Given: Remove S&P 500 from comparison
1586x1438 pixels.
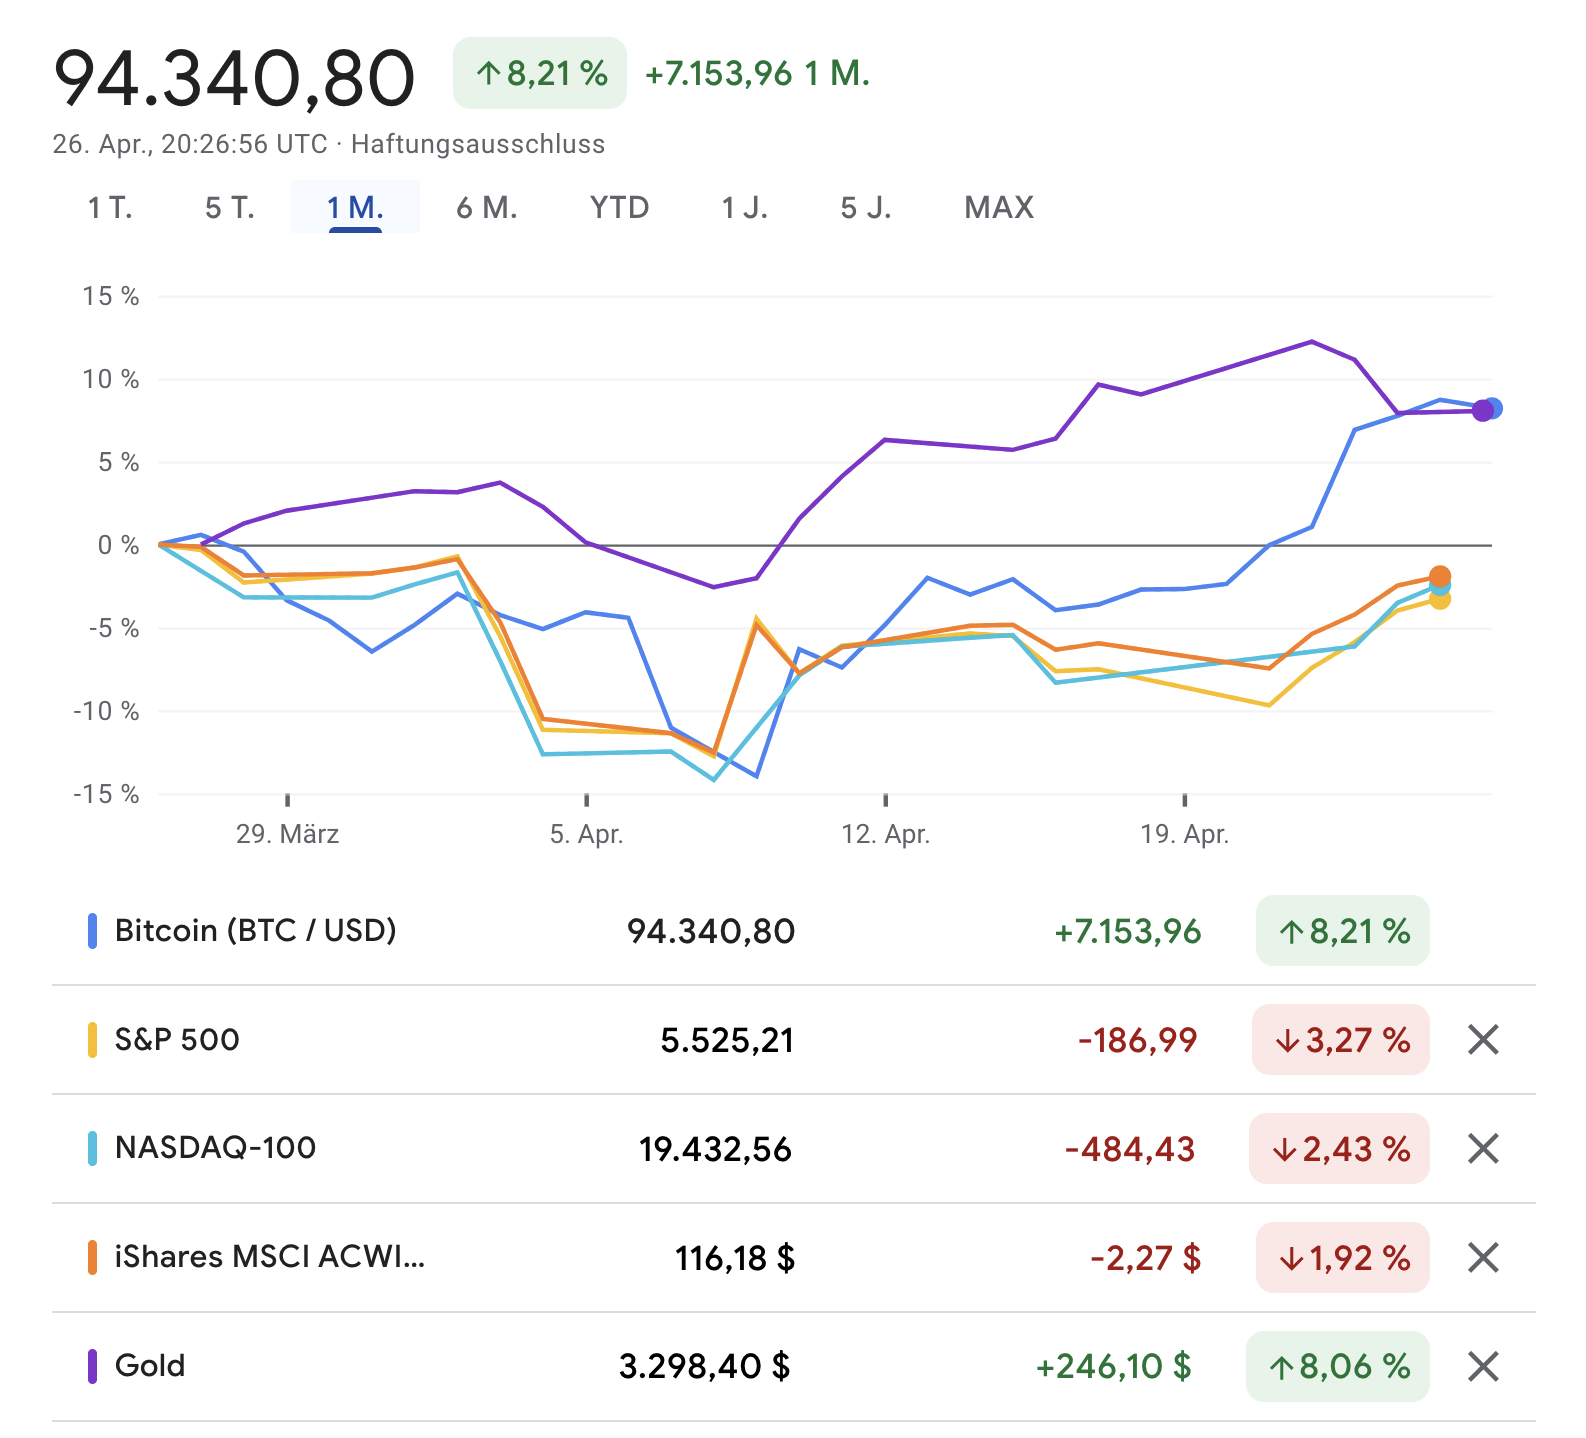Looking at the screenshot, I should pos(1483,1040).
